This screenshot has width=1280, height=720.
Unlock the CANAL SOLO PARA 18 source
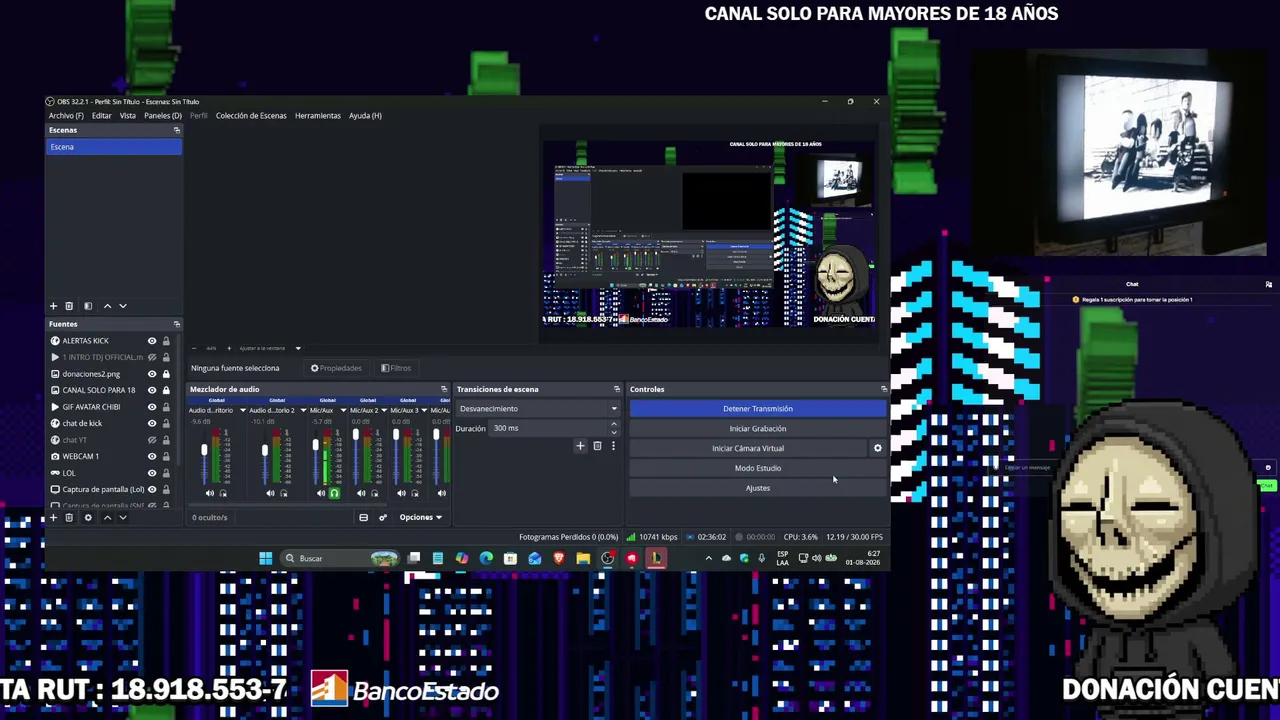[166, 390]
